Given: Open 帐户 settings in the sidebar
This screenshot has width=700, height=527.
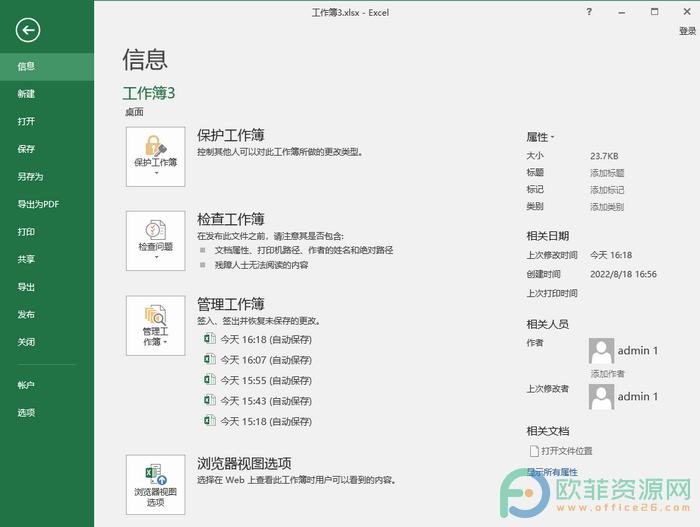Looking at the screenshot, I should coord(47,385).
